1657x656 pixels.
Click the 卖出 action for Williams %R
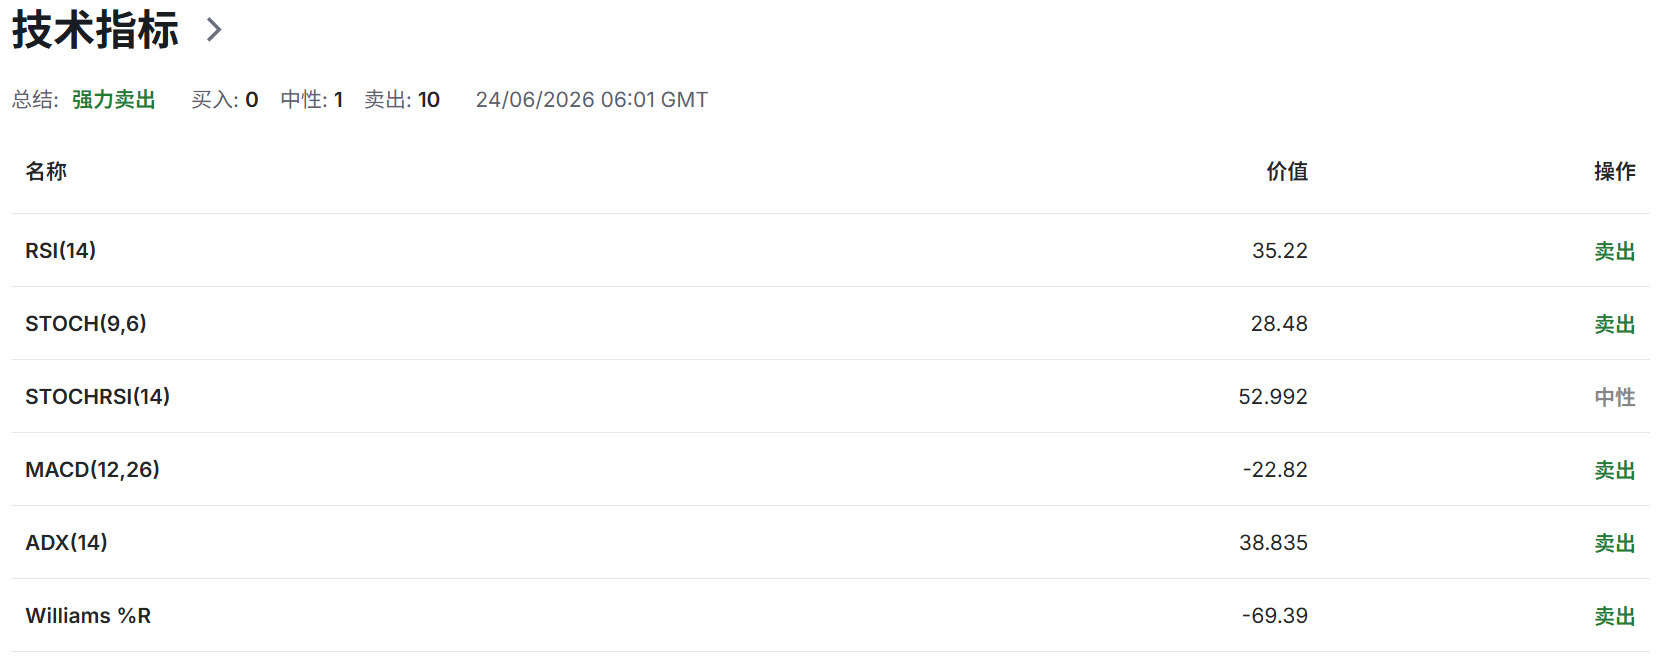(1615, 616)
